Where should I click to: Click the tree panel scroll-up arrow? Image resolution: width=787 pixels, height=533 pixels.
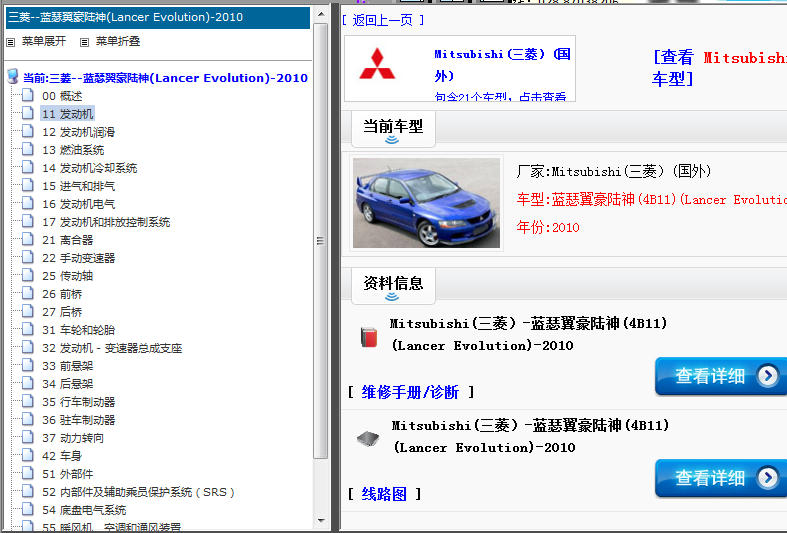click(321, 14)
